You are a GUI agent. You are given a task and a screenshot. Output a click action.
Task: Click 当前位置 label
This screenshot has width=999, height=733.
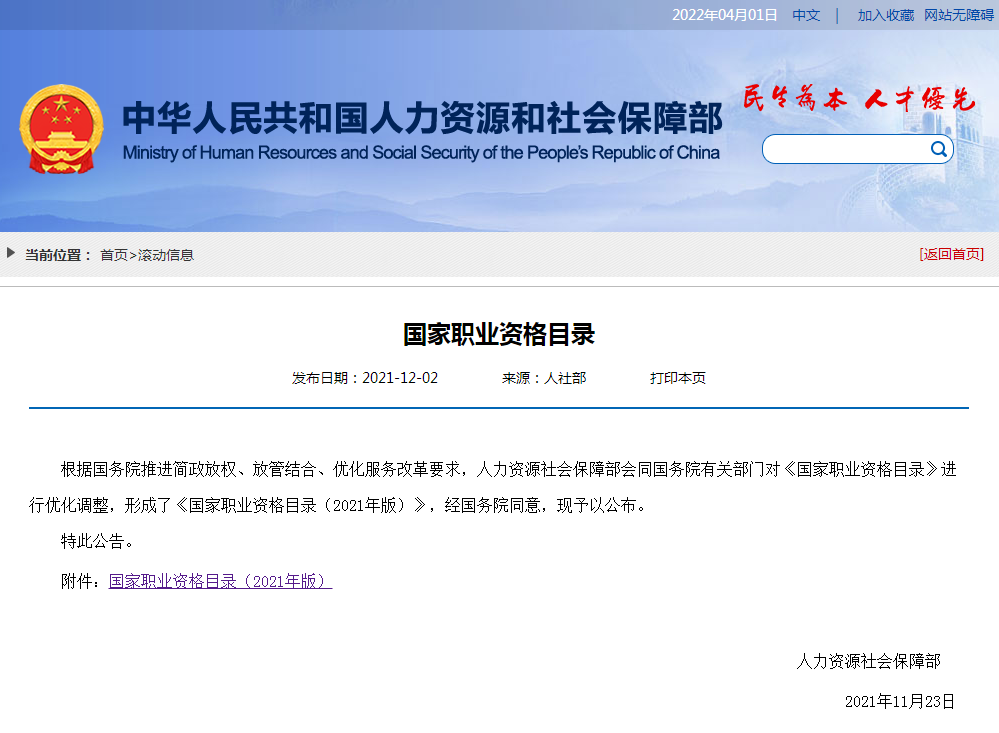59,255
